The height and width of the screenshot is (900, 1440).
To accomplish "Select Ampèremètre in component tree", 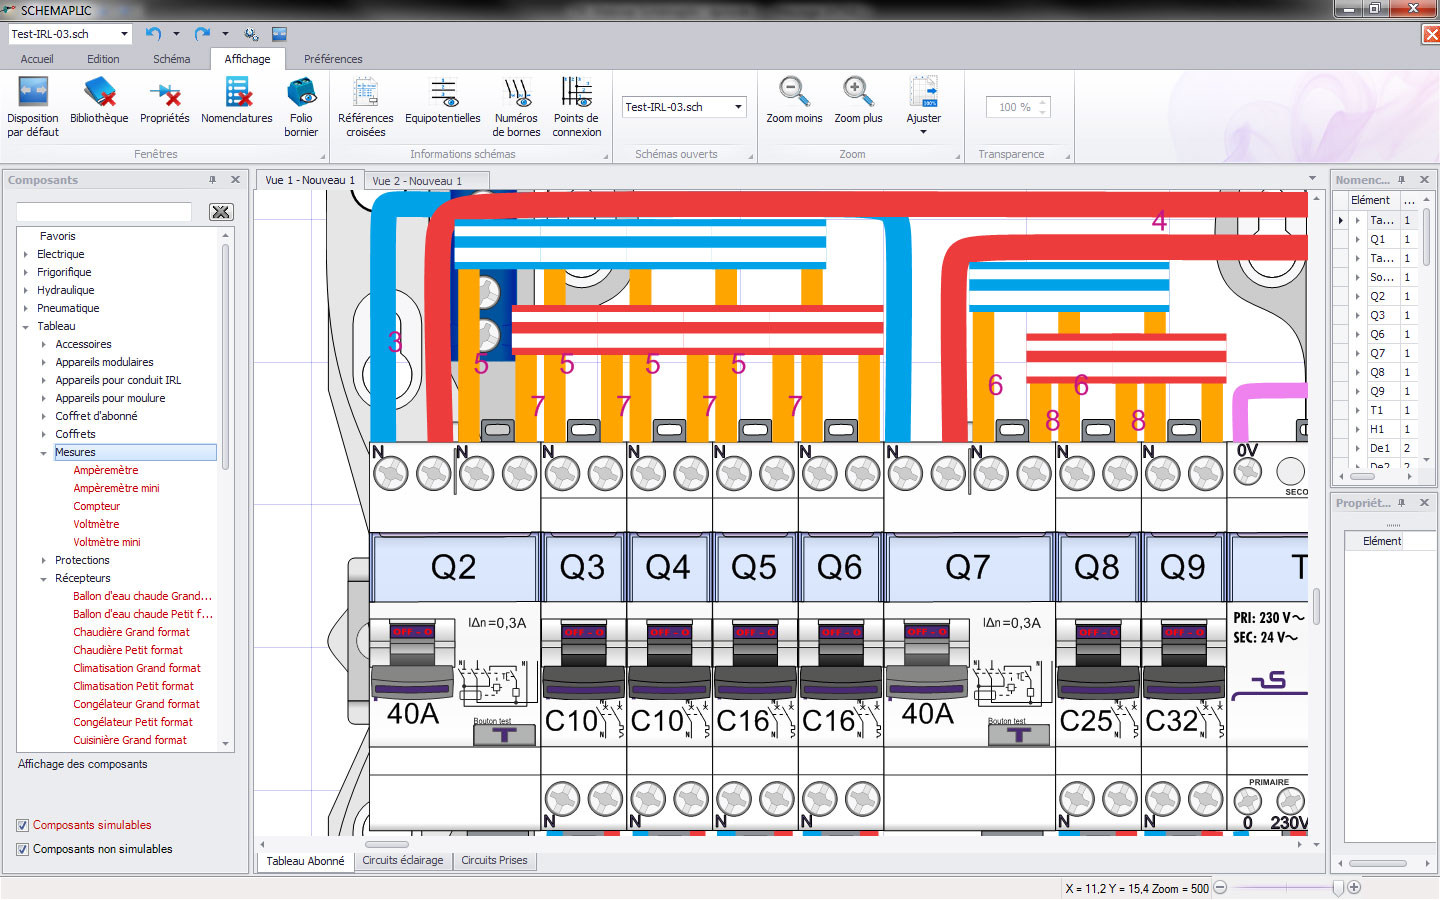I will (x=106, y=470).
